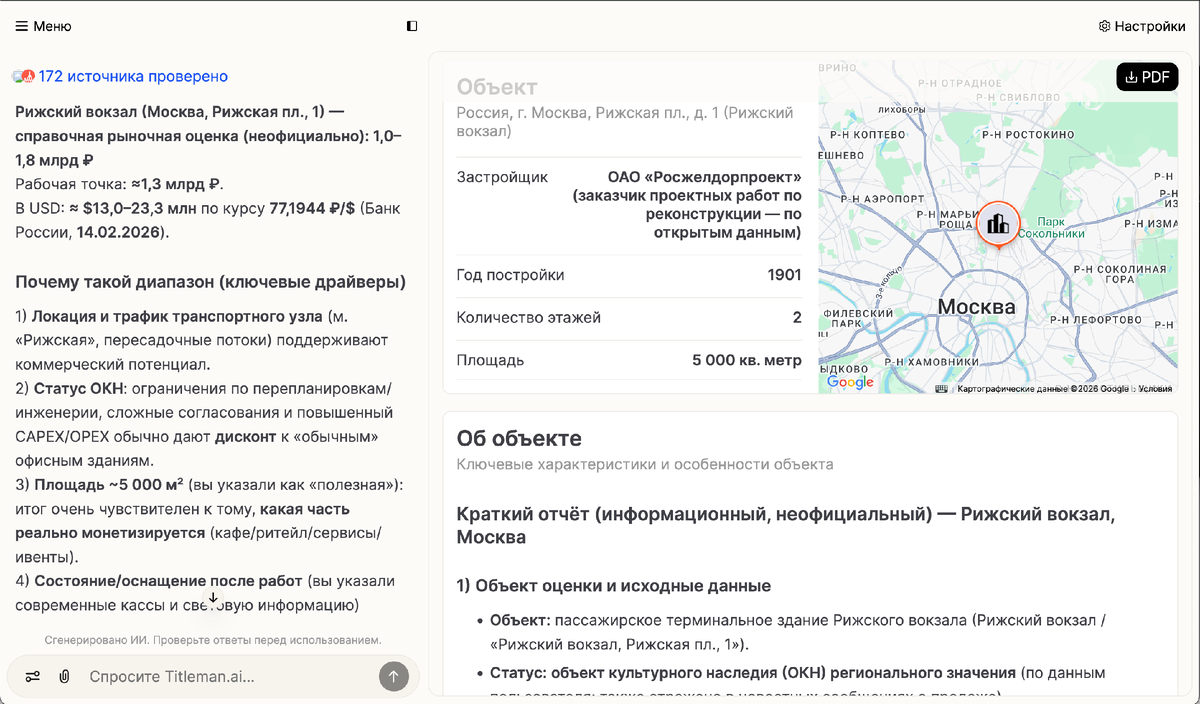Viewport: 1200px width, 704px height.
Task: Open the Меню hamburger menu
Action: click(x=43, y=26)
